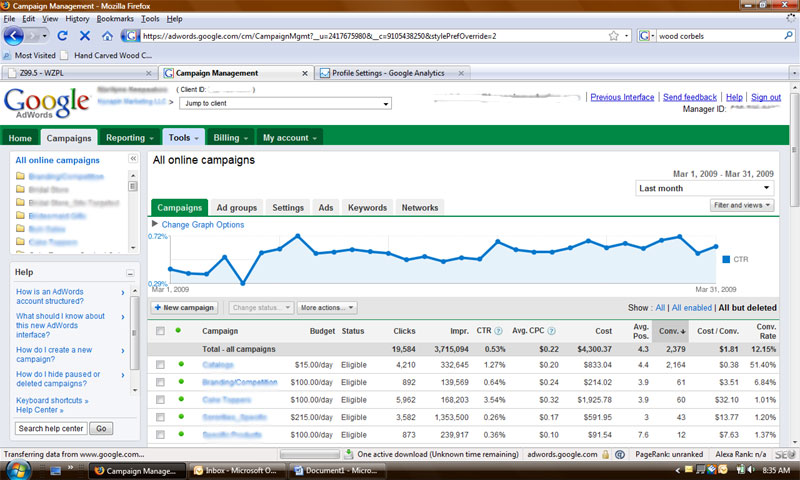Viewport: 800px width, 480px height.
Task: Bookmark the page with the star icon
Action: click(614, 36)
